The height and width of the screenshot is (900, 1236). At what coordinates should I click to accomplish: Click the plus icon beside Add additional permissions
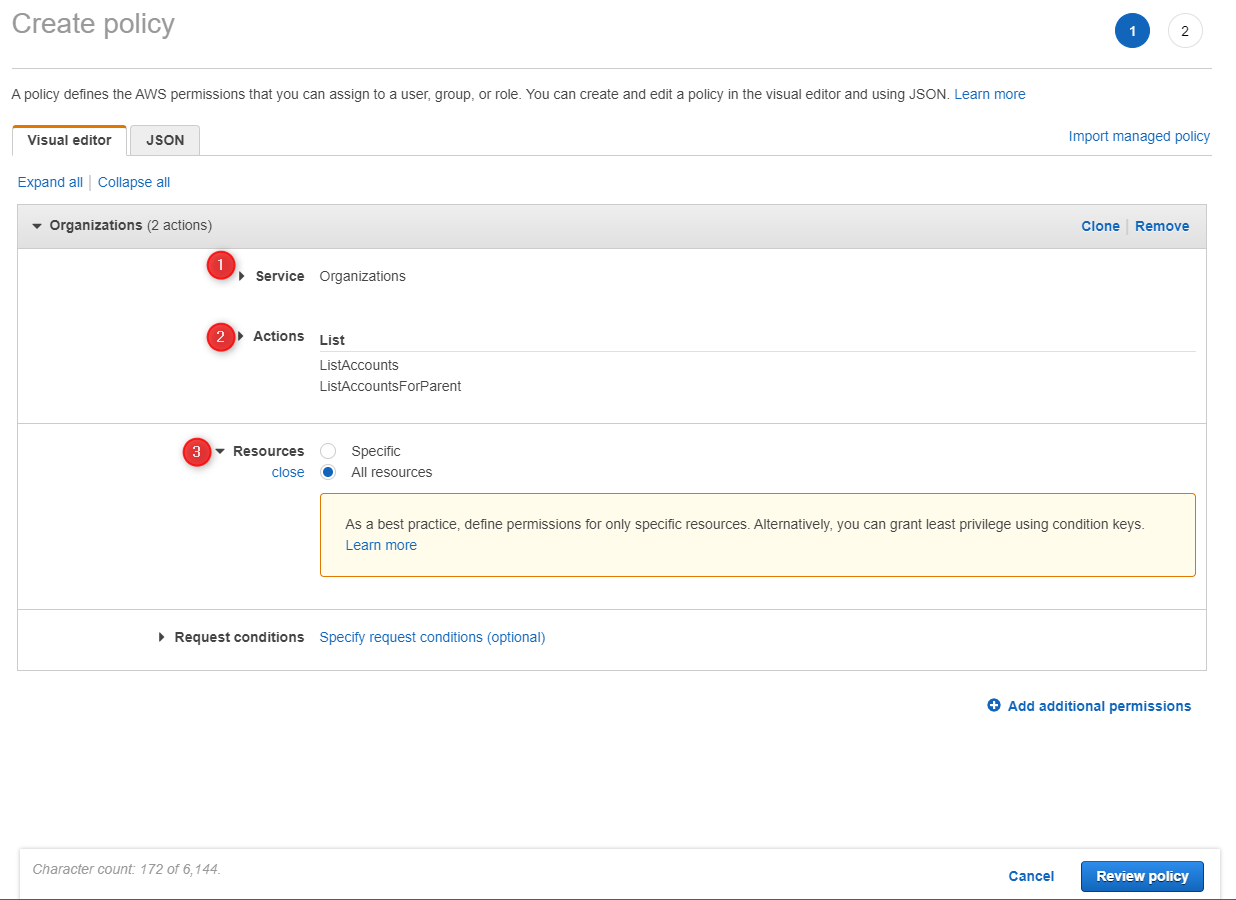pyautogui.click(x=994, y=705)
